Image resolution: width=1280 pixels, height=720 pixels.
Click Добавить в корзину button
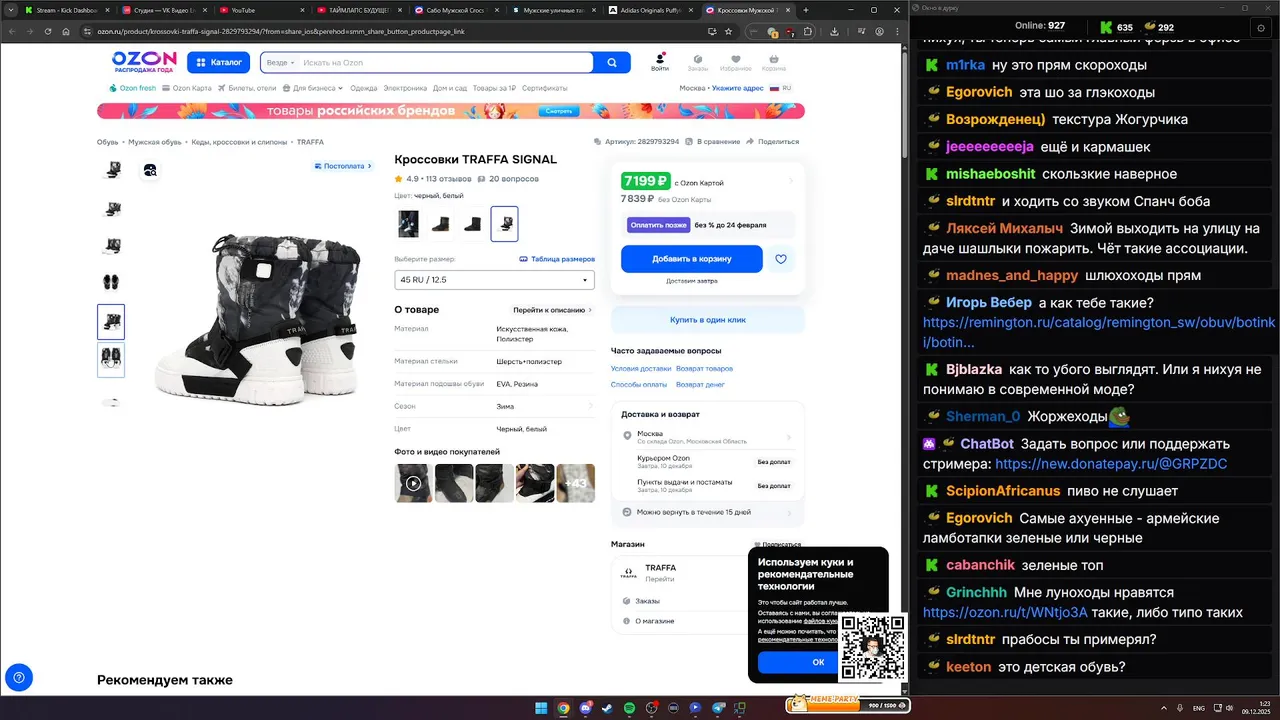pos(692,259)
